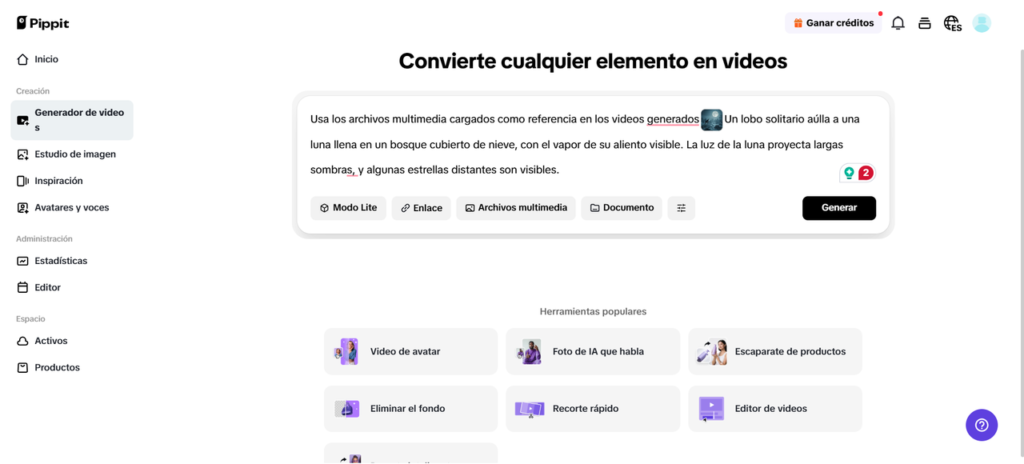Image resolution: width=1024 pixels, height=464 pixels.
Task: Click the Enlace link option
Action: point(421,208)
